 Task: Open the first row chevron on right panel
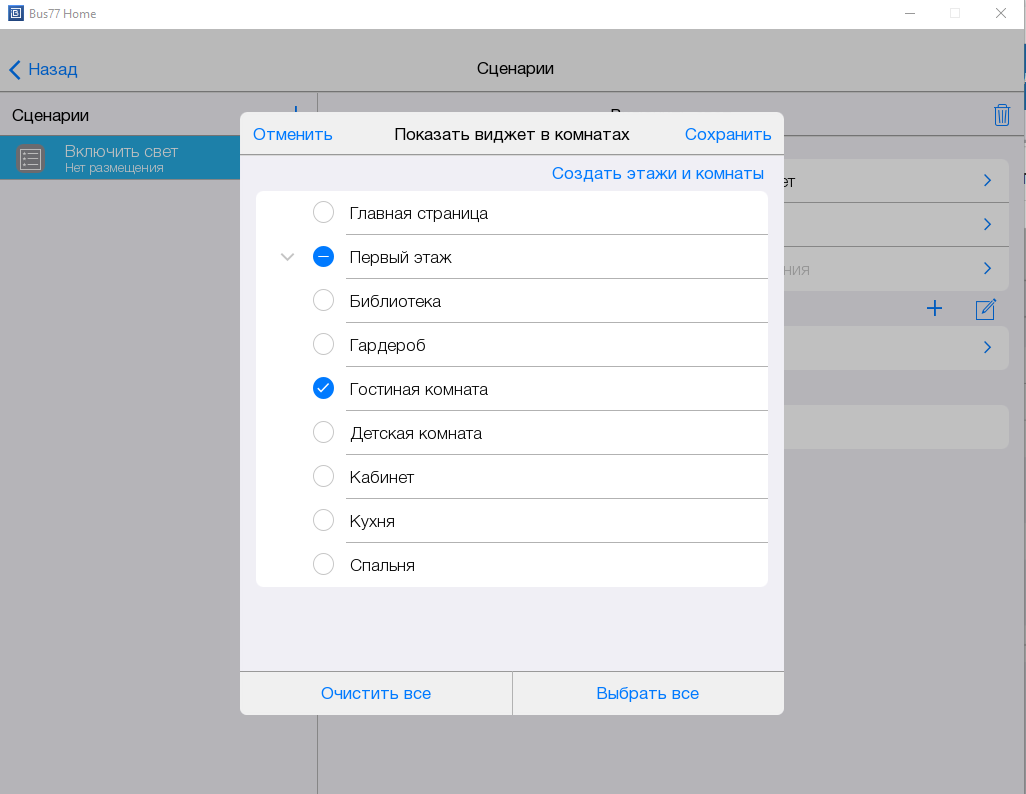pos(986,181)
